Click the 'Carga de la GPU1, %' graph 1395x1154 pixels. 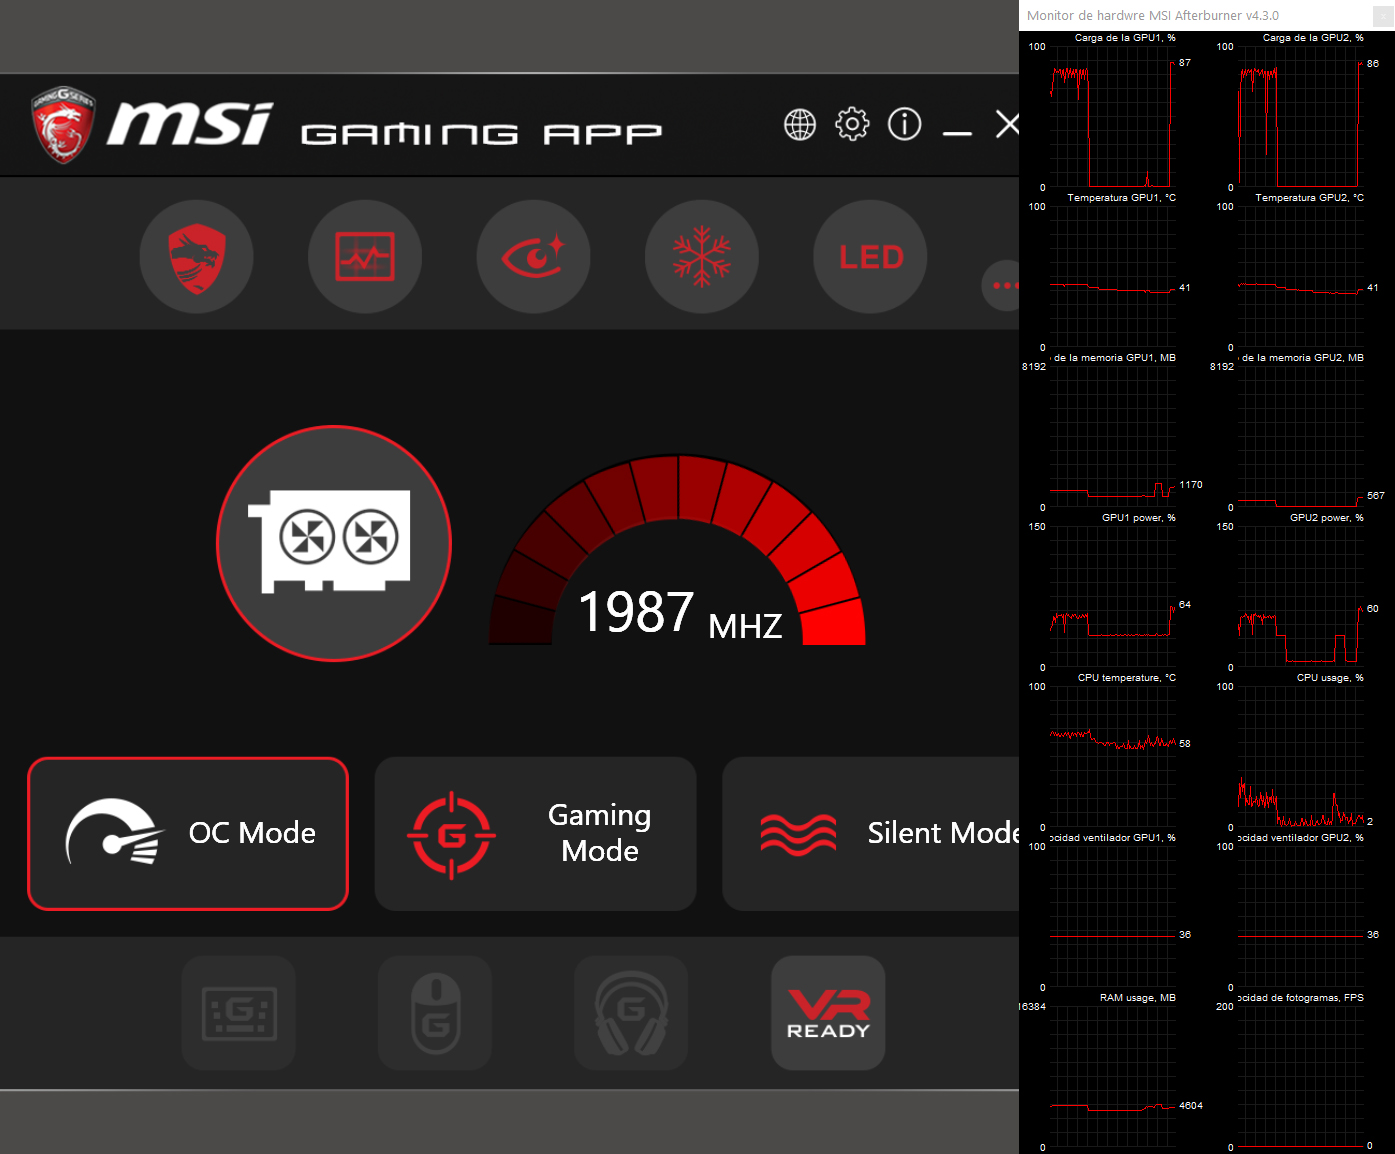(x=1113, y=117)
